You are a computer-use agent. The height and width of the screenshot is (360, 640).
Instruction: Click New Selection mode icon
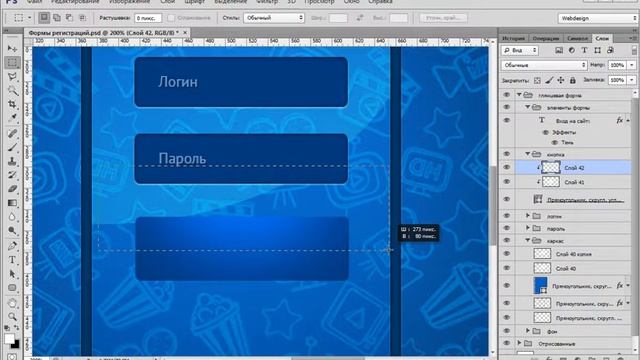click(x=44, y=18)
